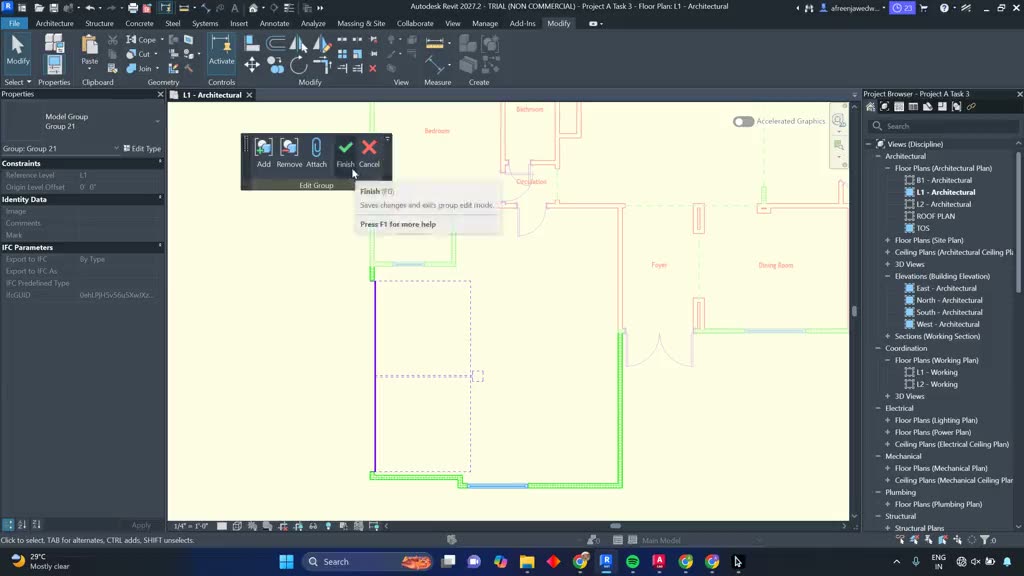Expand Sections (Working Section) node
Viewport: 1024px width, 576px height.
click(x=888, y=336)
